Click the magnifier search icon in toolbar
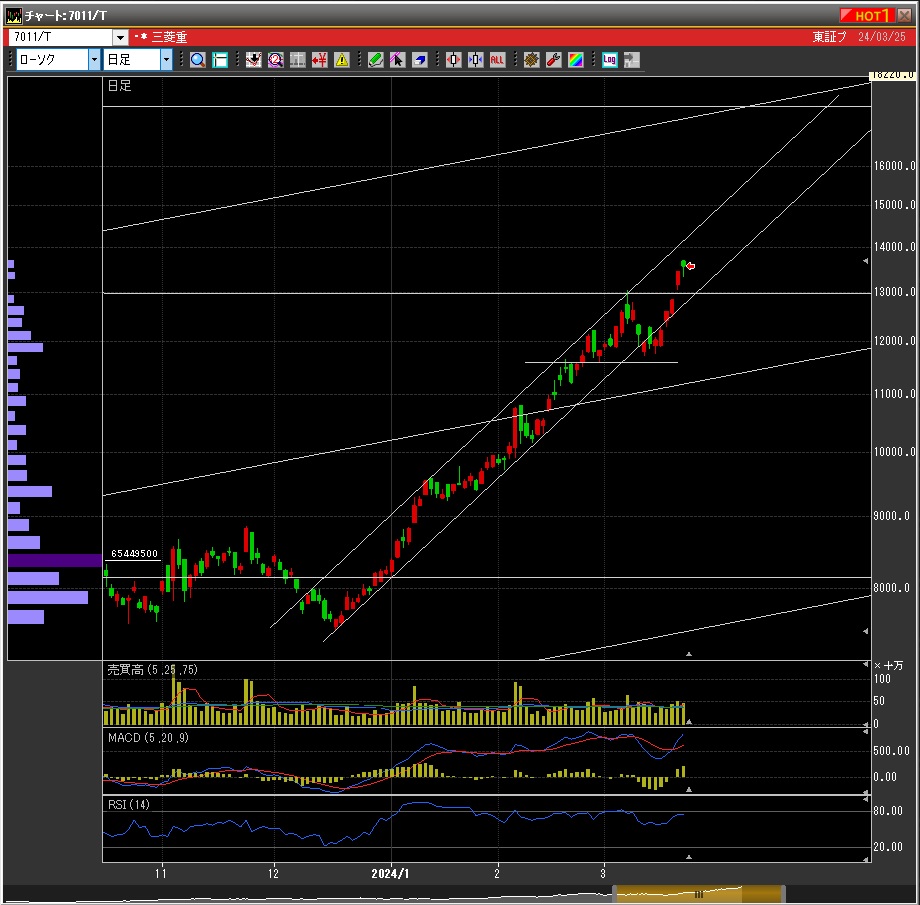The height and width of the screenshot is (905, 920). [198, 60]
